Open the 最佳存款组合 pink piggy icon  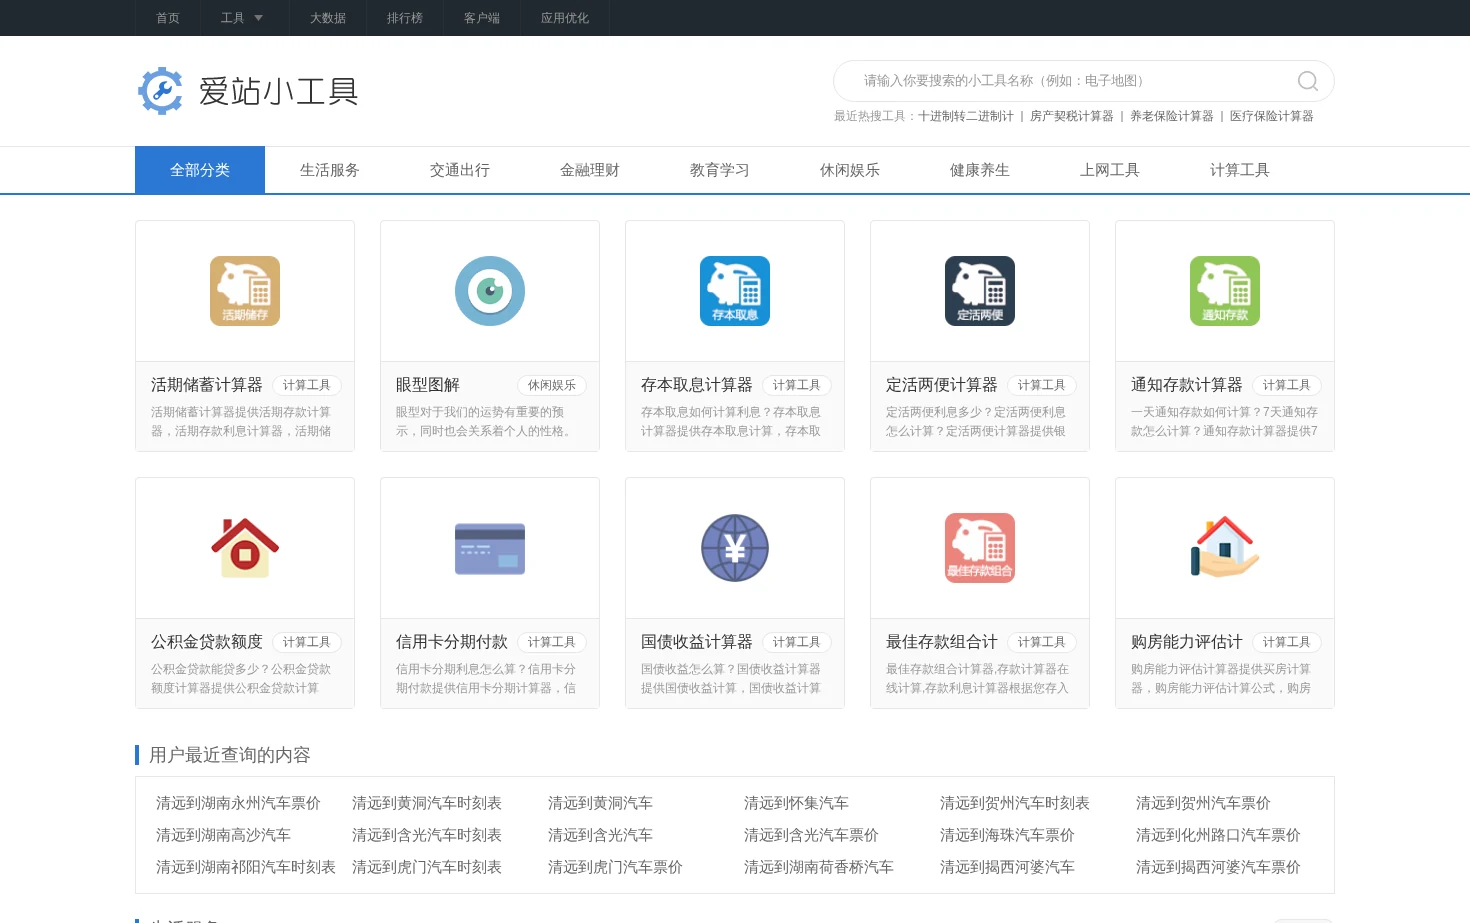point(980,548)
